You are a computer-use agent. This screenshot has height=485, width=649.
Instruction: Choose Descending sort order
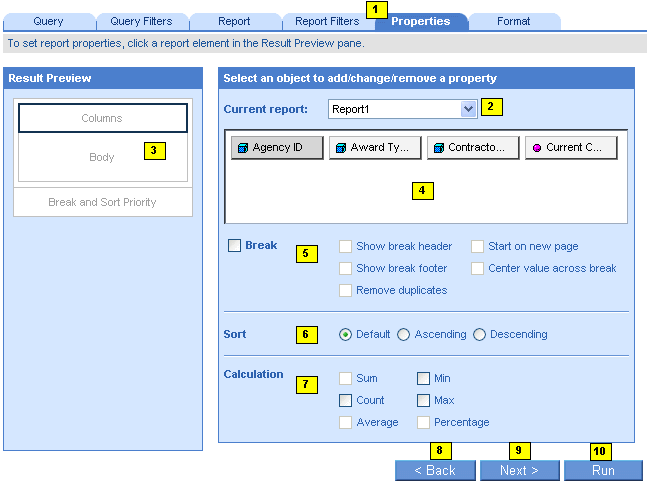click(480, 335)
